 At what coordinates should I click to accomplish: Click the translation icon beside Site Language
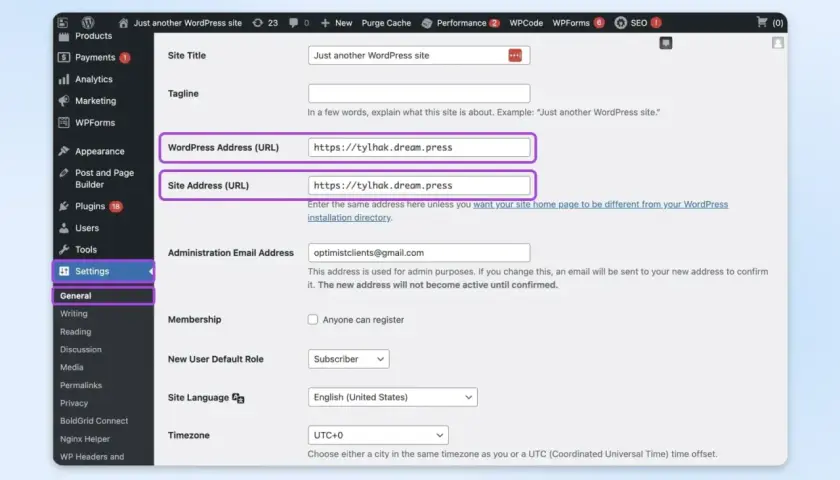tap(238, 398)
